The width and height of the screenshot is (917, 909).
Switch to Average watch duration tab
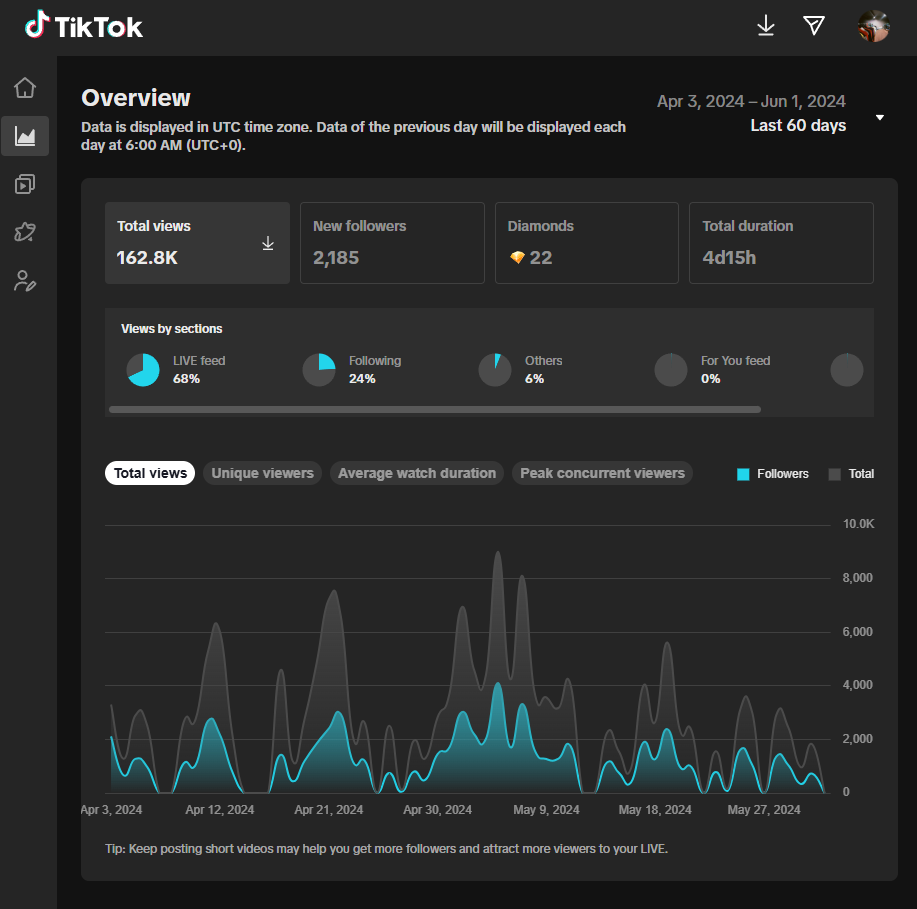pos(416,473)
